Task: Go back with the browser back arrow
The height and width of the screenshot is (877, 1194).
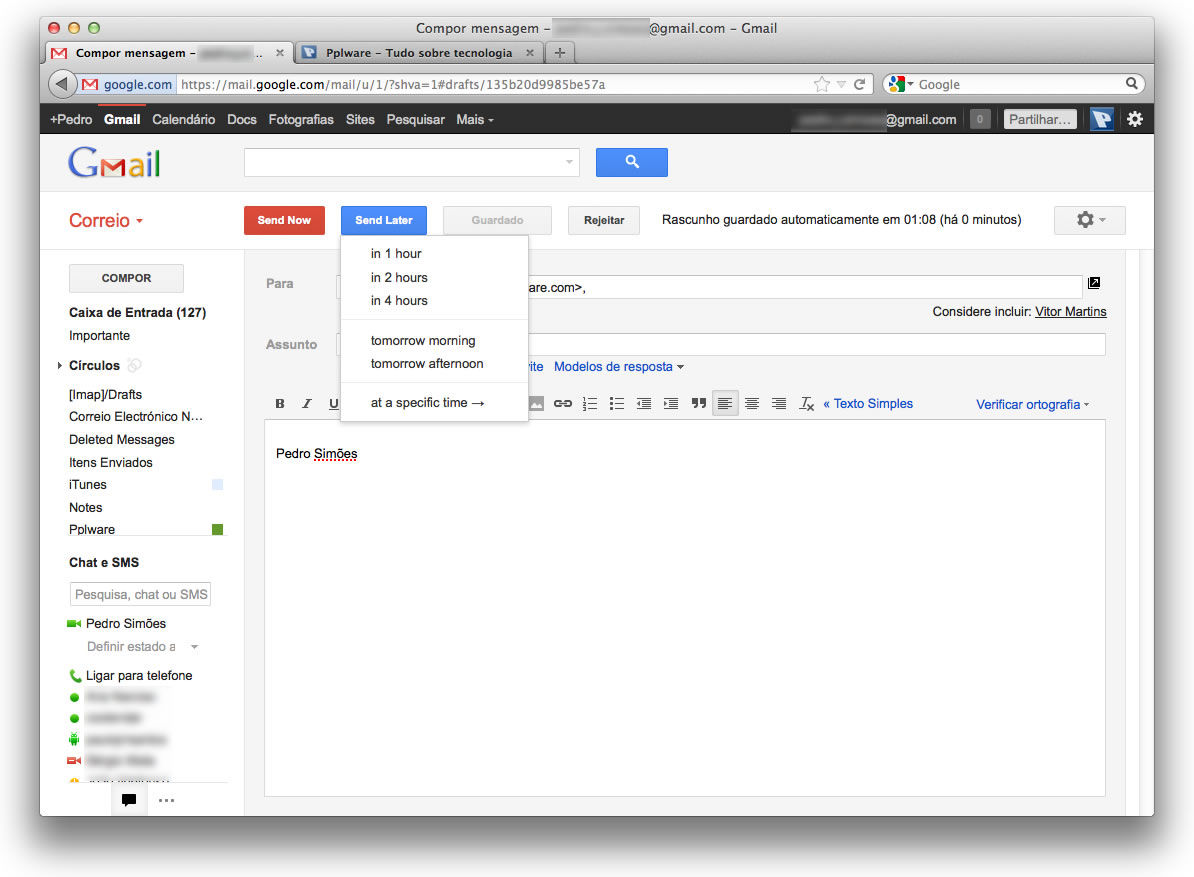Action: [62, 84]
